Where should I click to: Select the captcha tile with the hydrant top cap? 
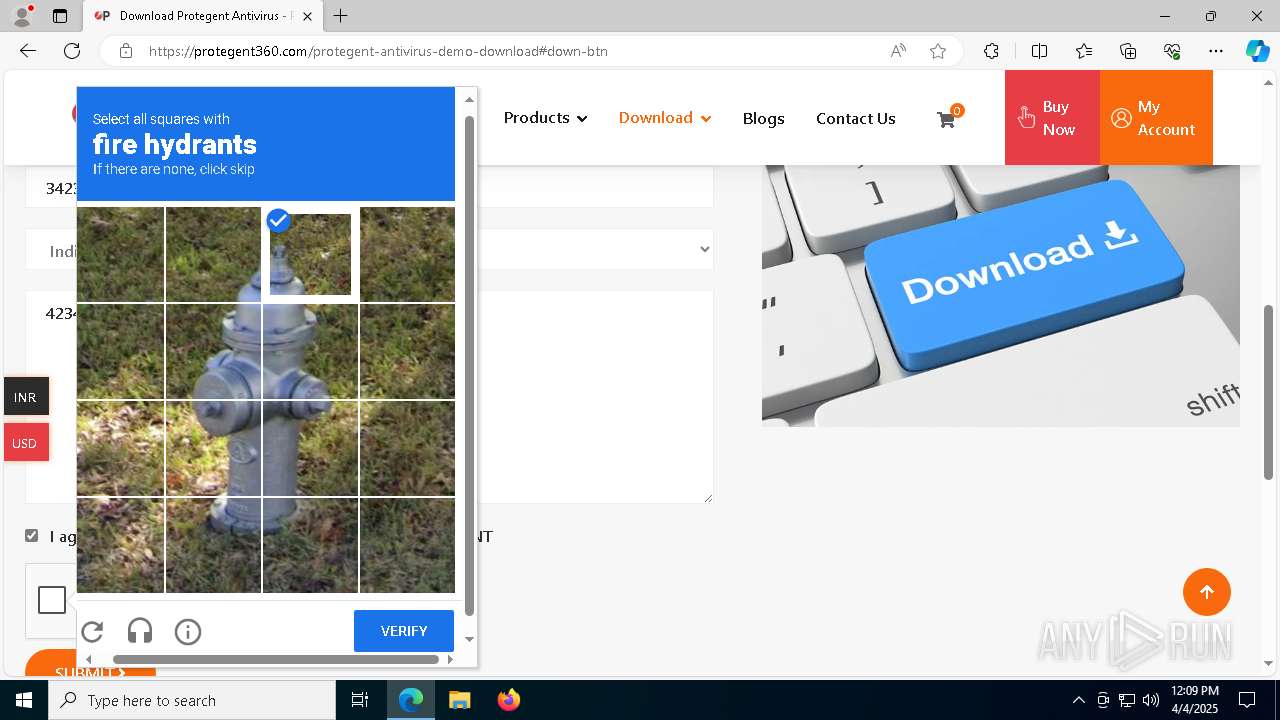click(213, 254)
